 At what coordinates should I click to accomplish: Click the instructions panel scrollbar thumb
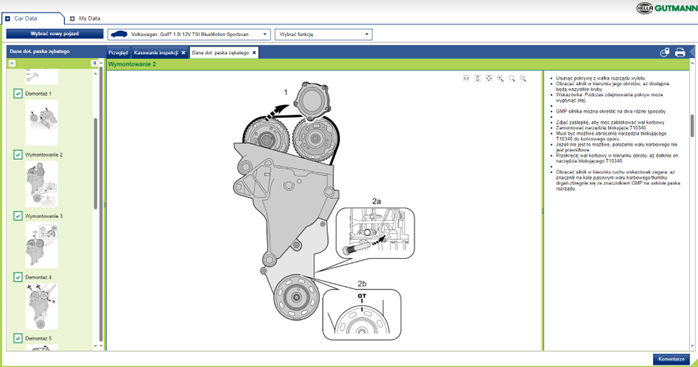(692, 126)
